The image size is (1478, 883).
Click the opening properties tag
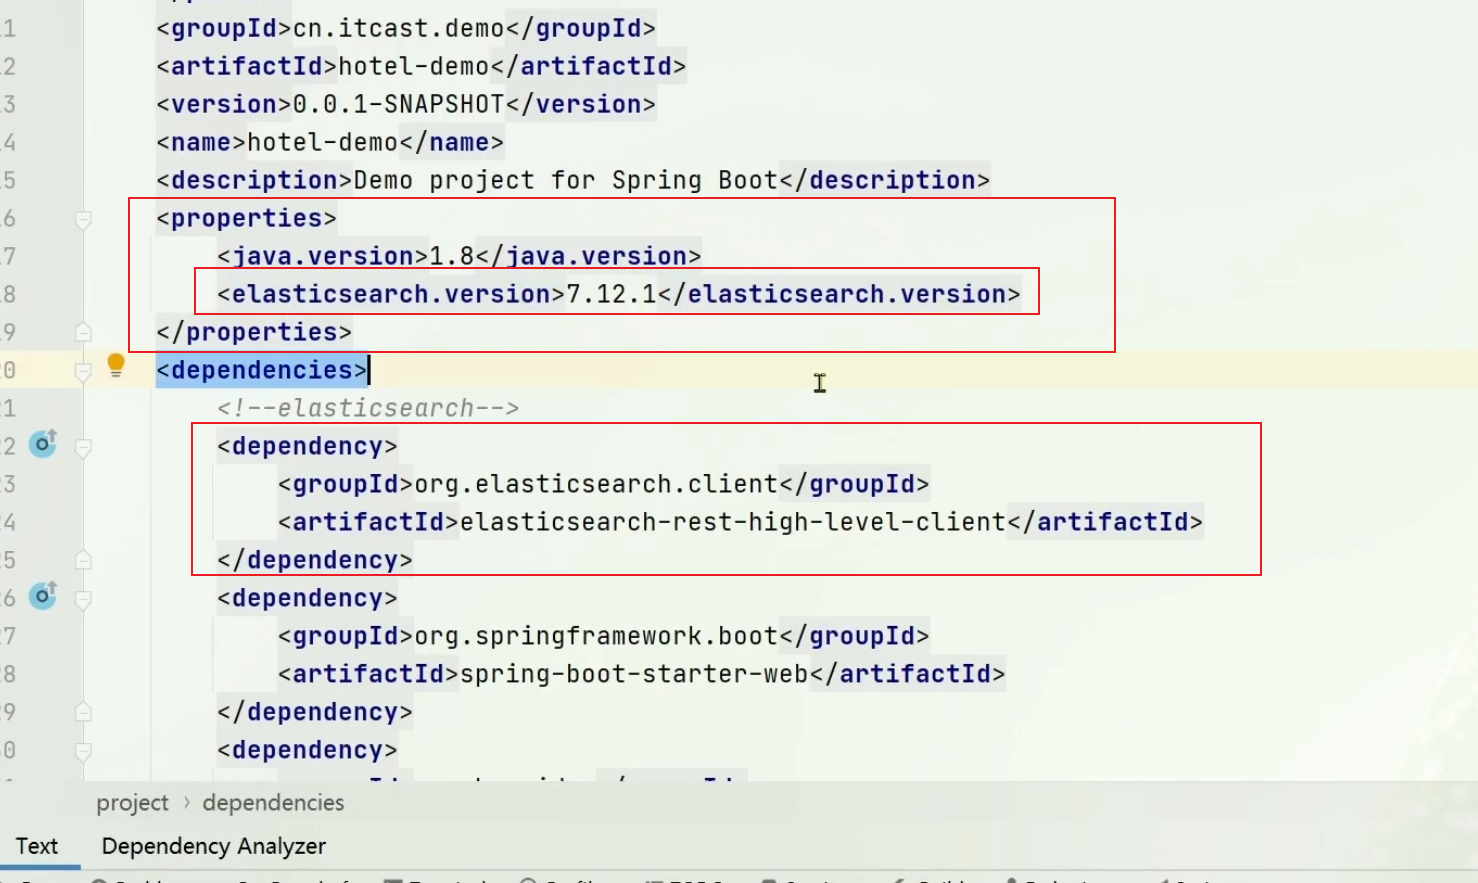click(246, 218)
